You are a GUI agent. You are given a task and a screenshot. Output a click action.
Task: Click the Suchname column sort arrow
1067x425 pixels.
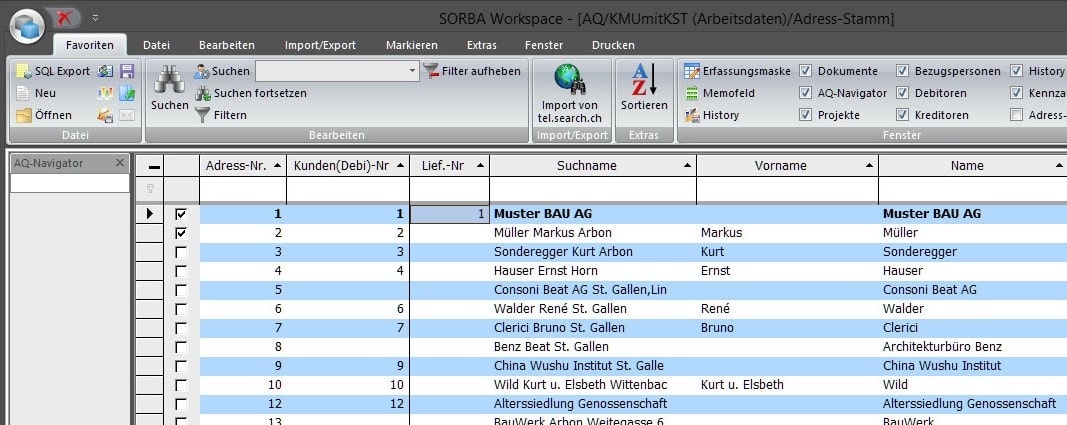click(x=687, y=165)
